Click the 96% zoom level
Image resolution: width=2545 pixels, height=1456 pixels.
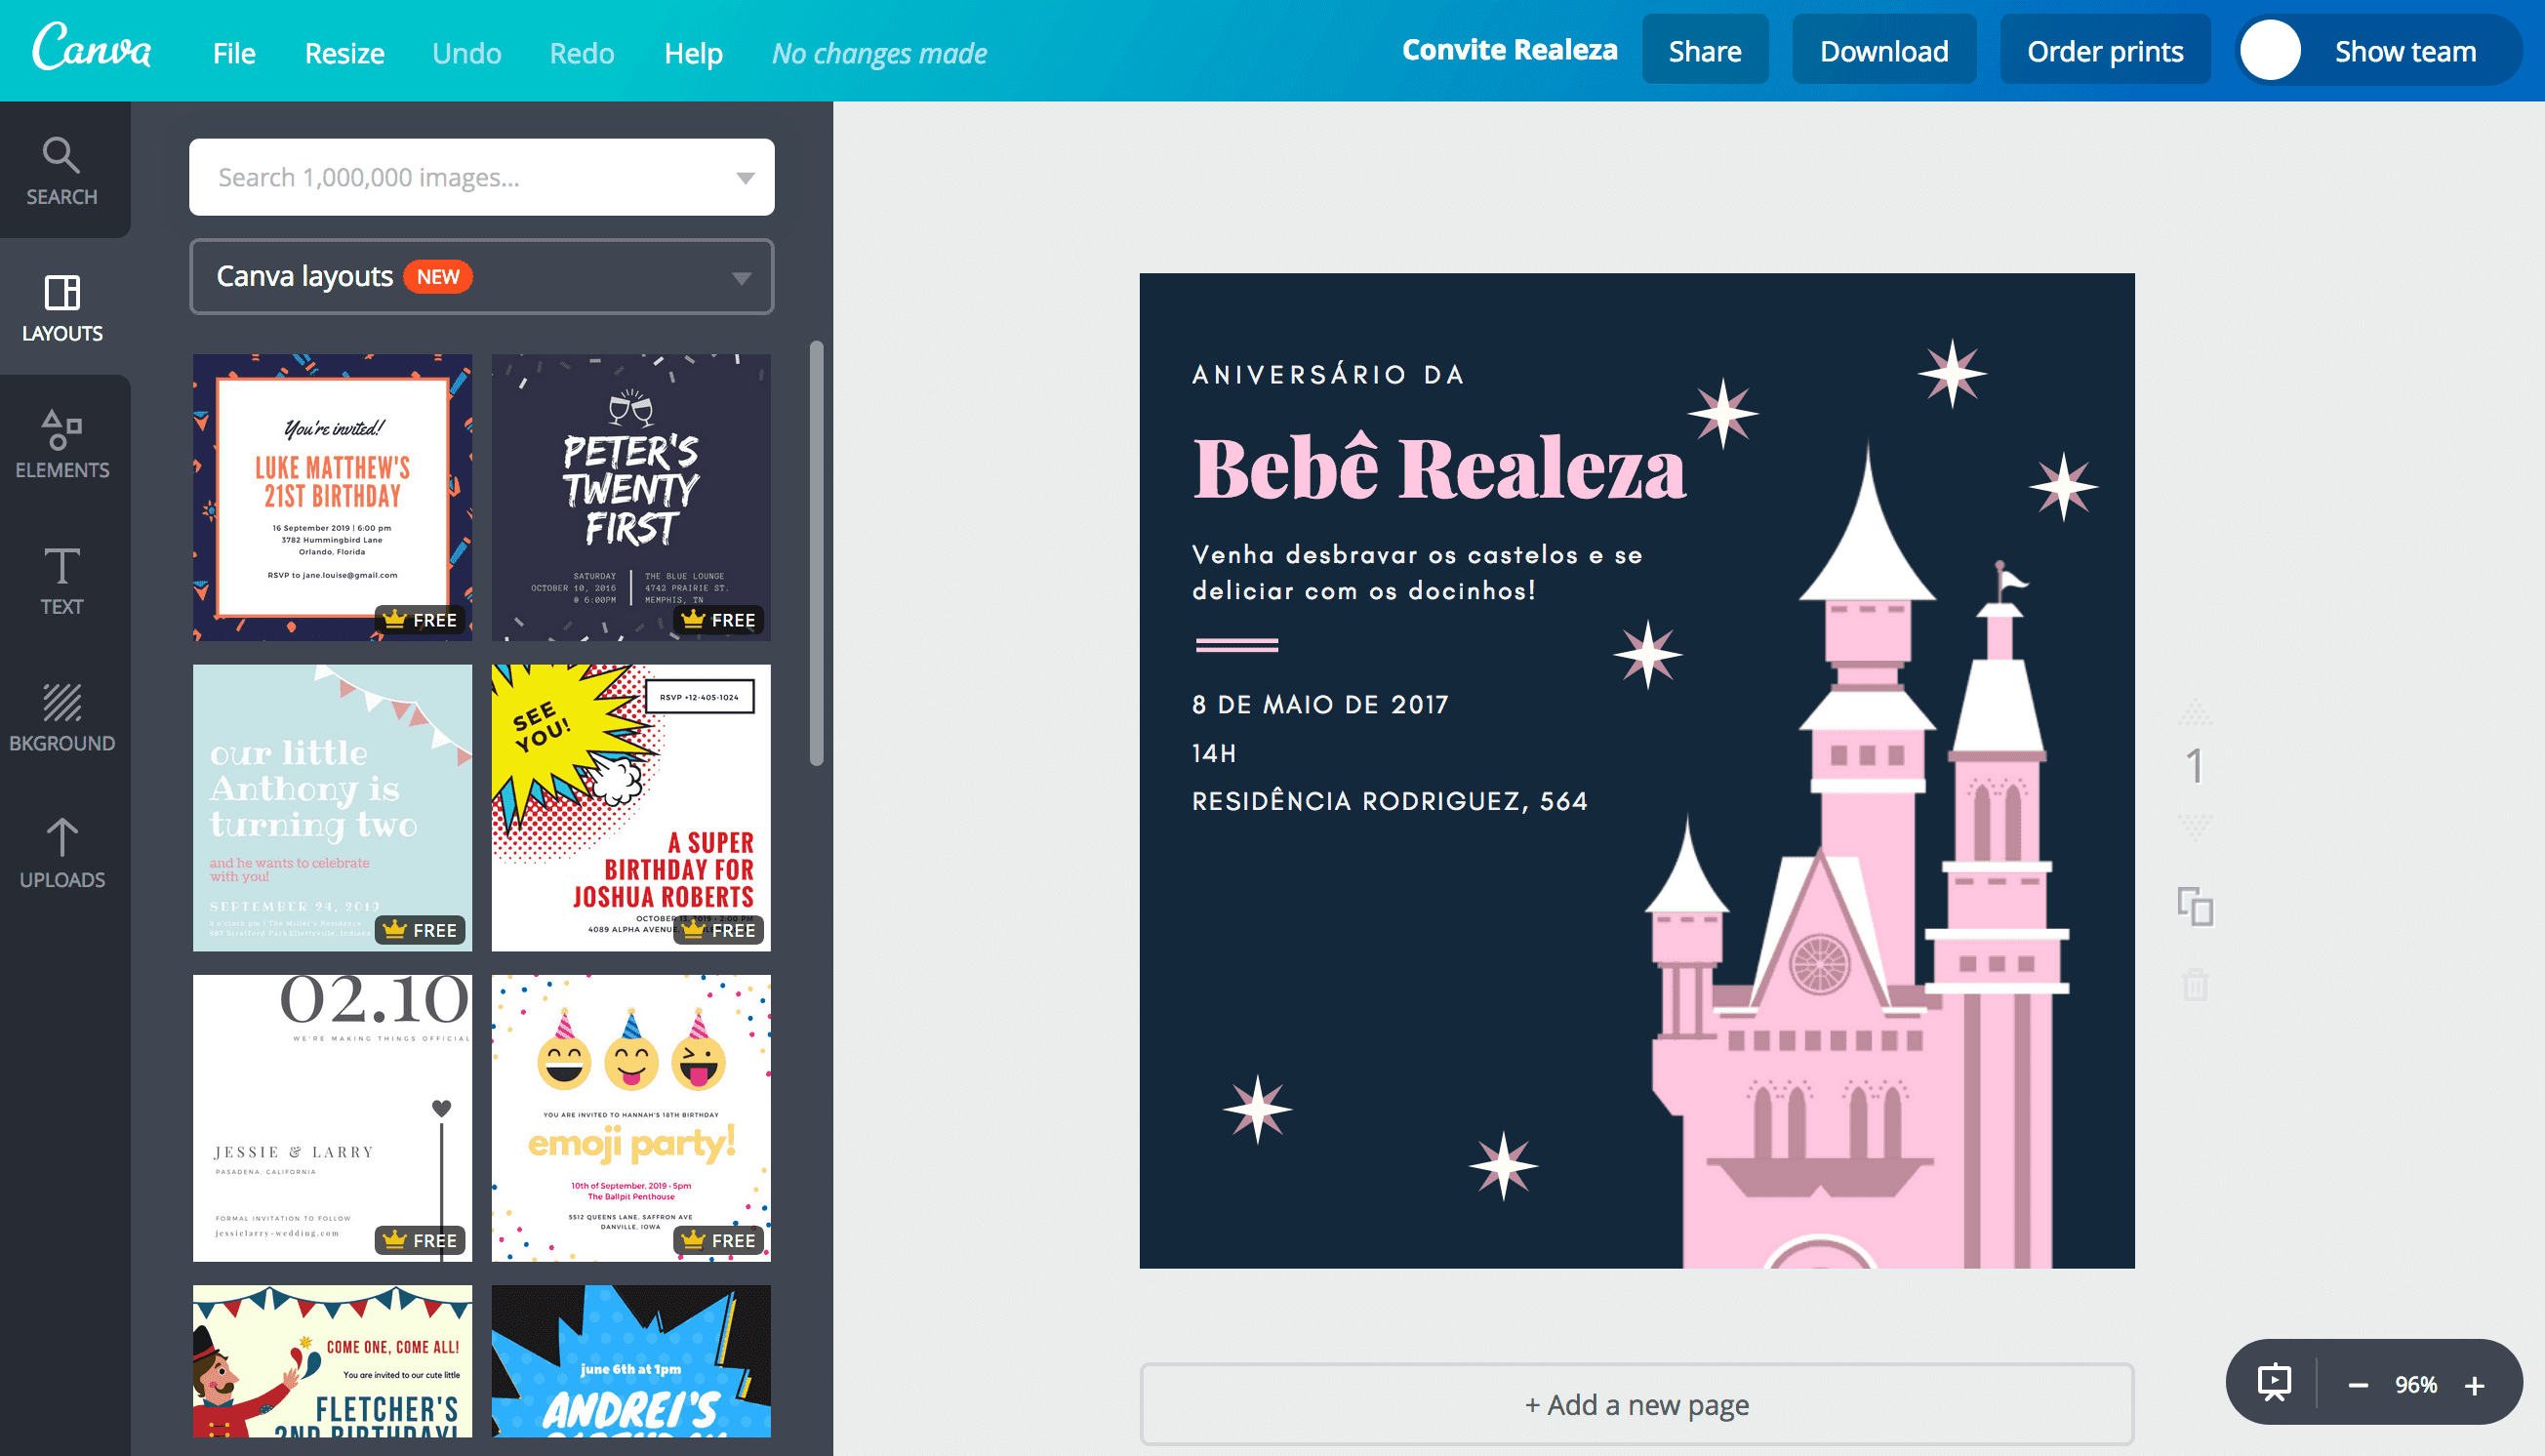tap(2416, 1385)
